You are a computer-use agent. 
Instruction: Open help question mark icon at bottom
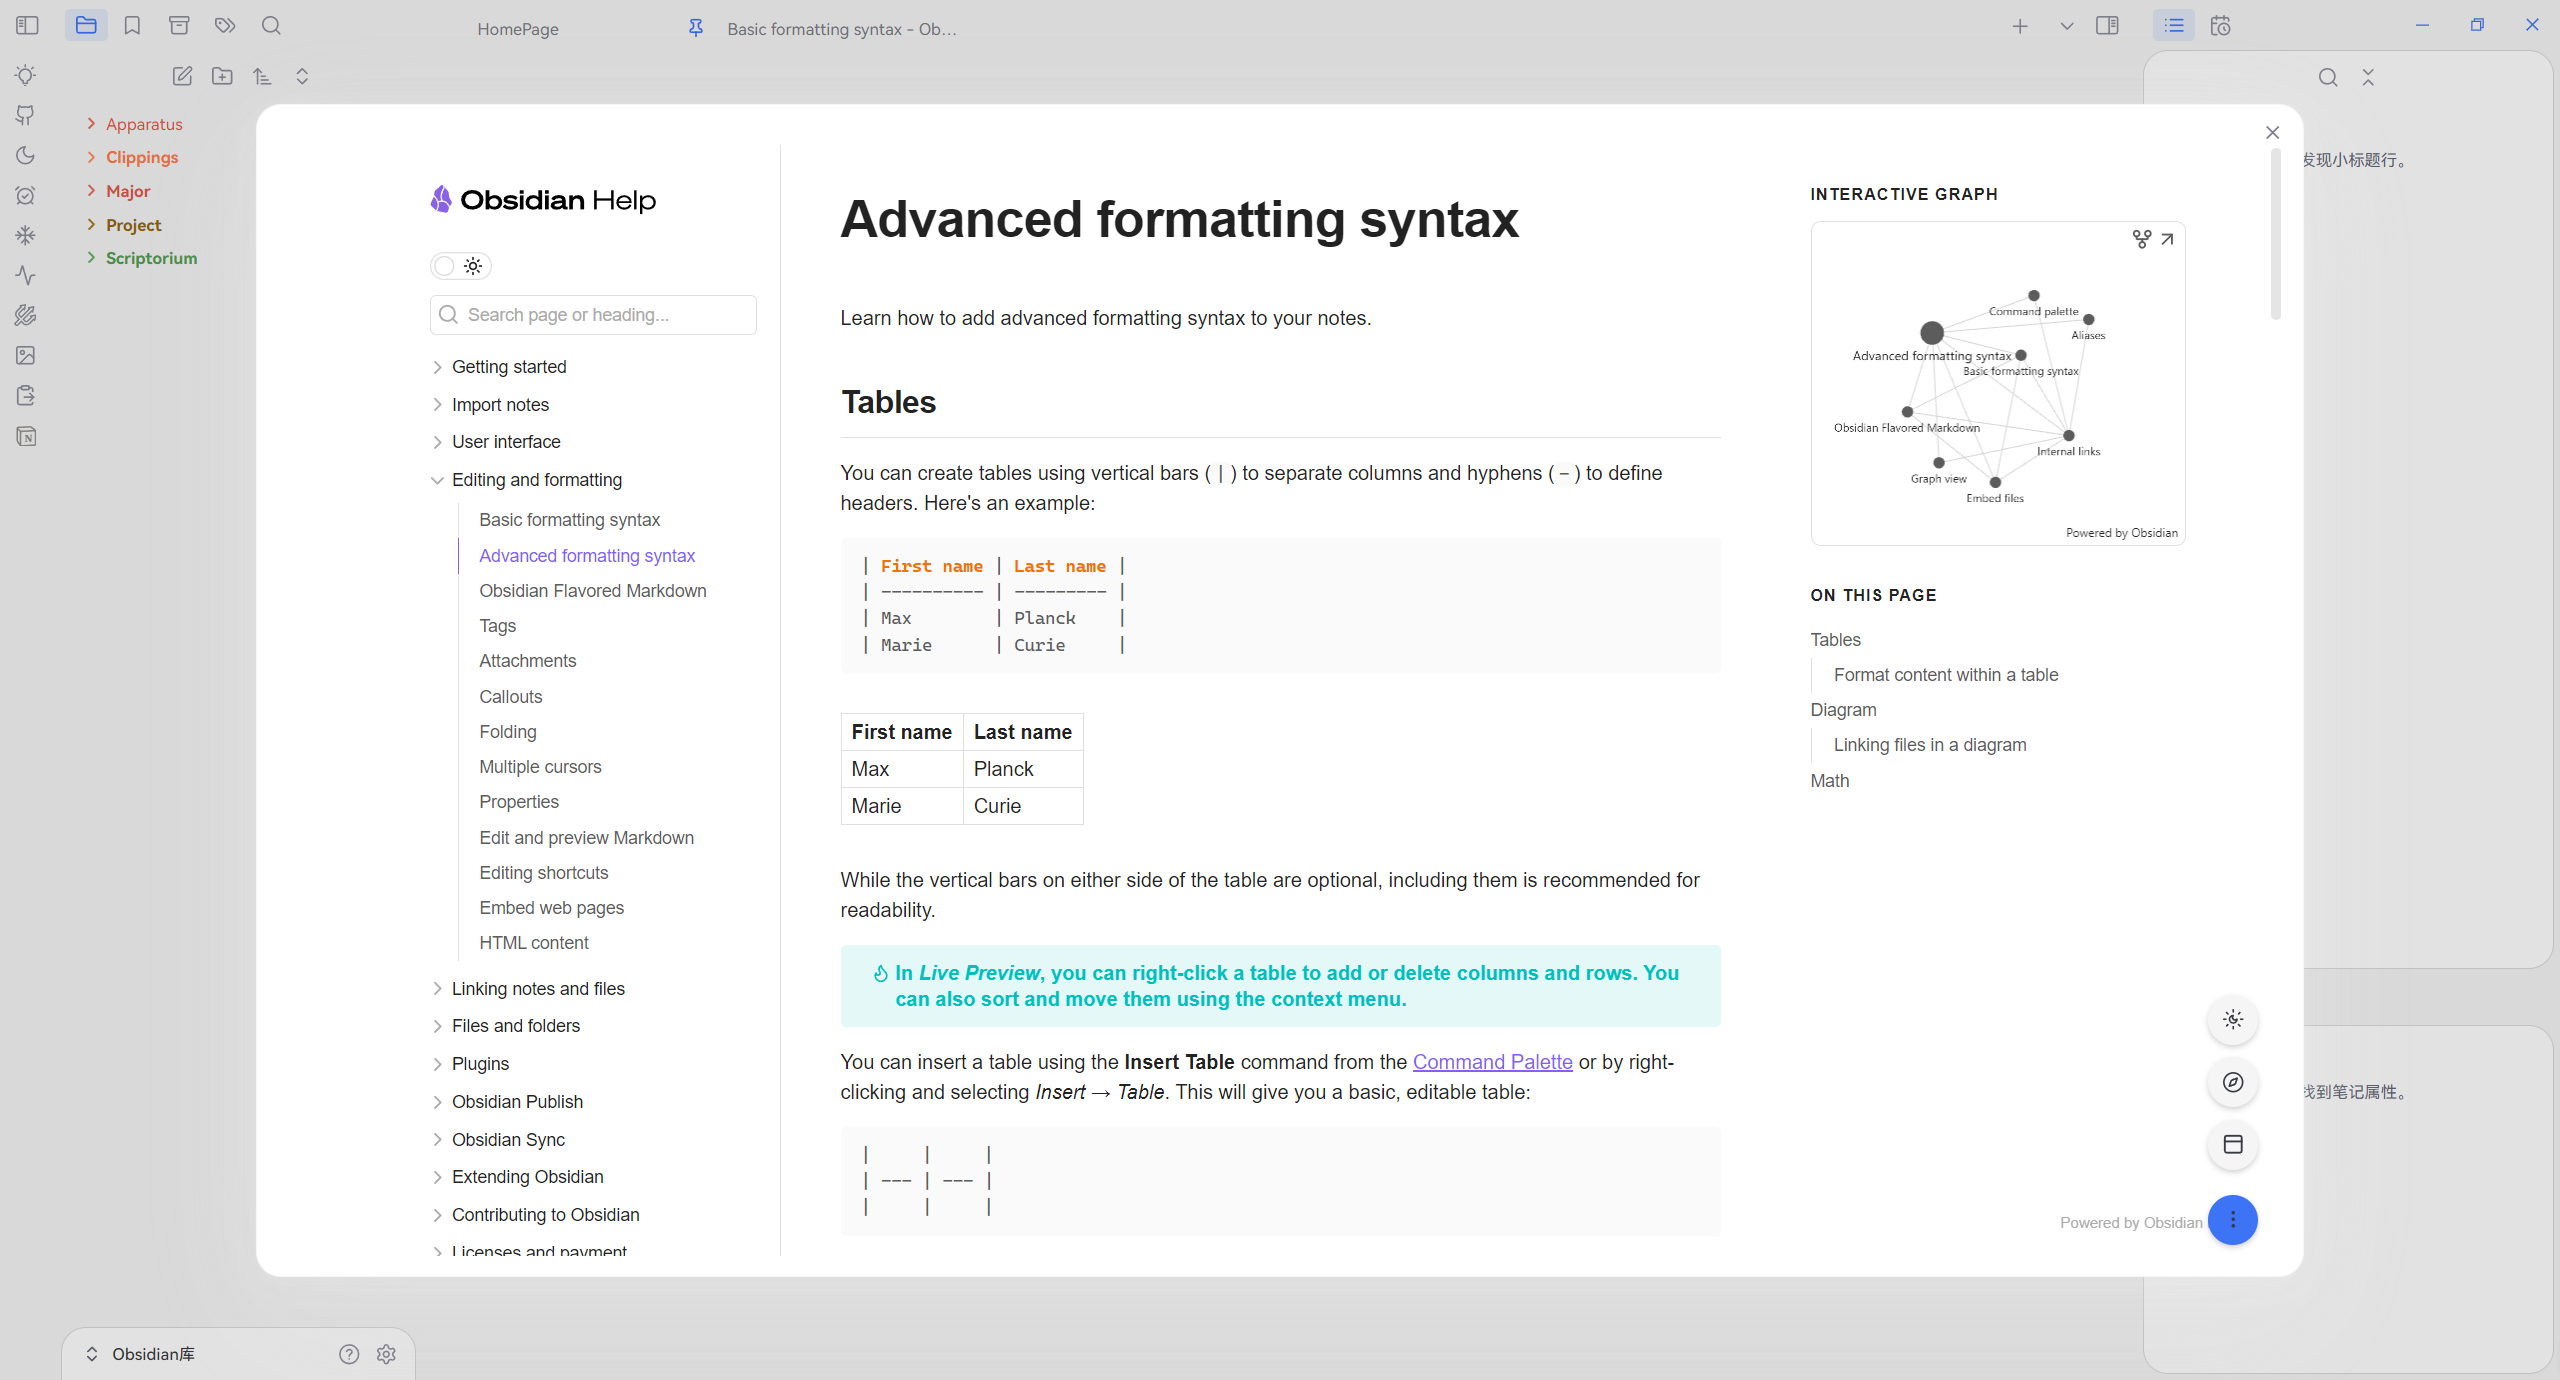tap(349, 1354)
